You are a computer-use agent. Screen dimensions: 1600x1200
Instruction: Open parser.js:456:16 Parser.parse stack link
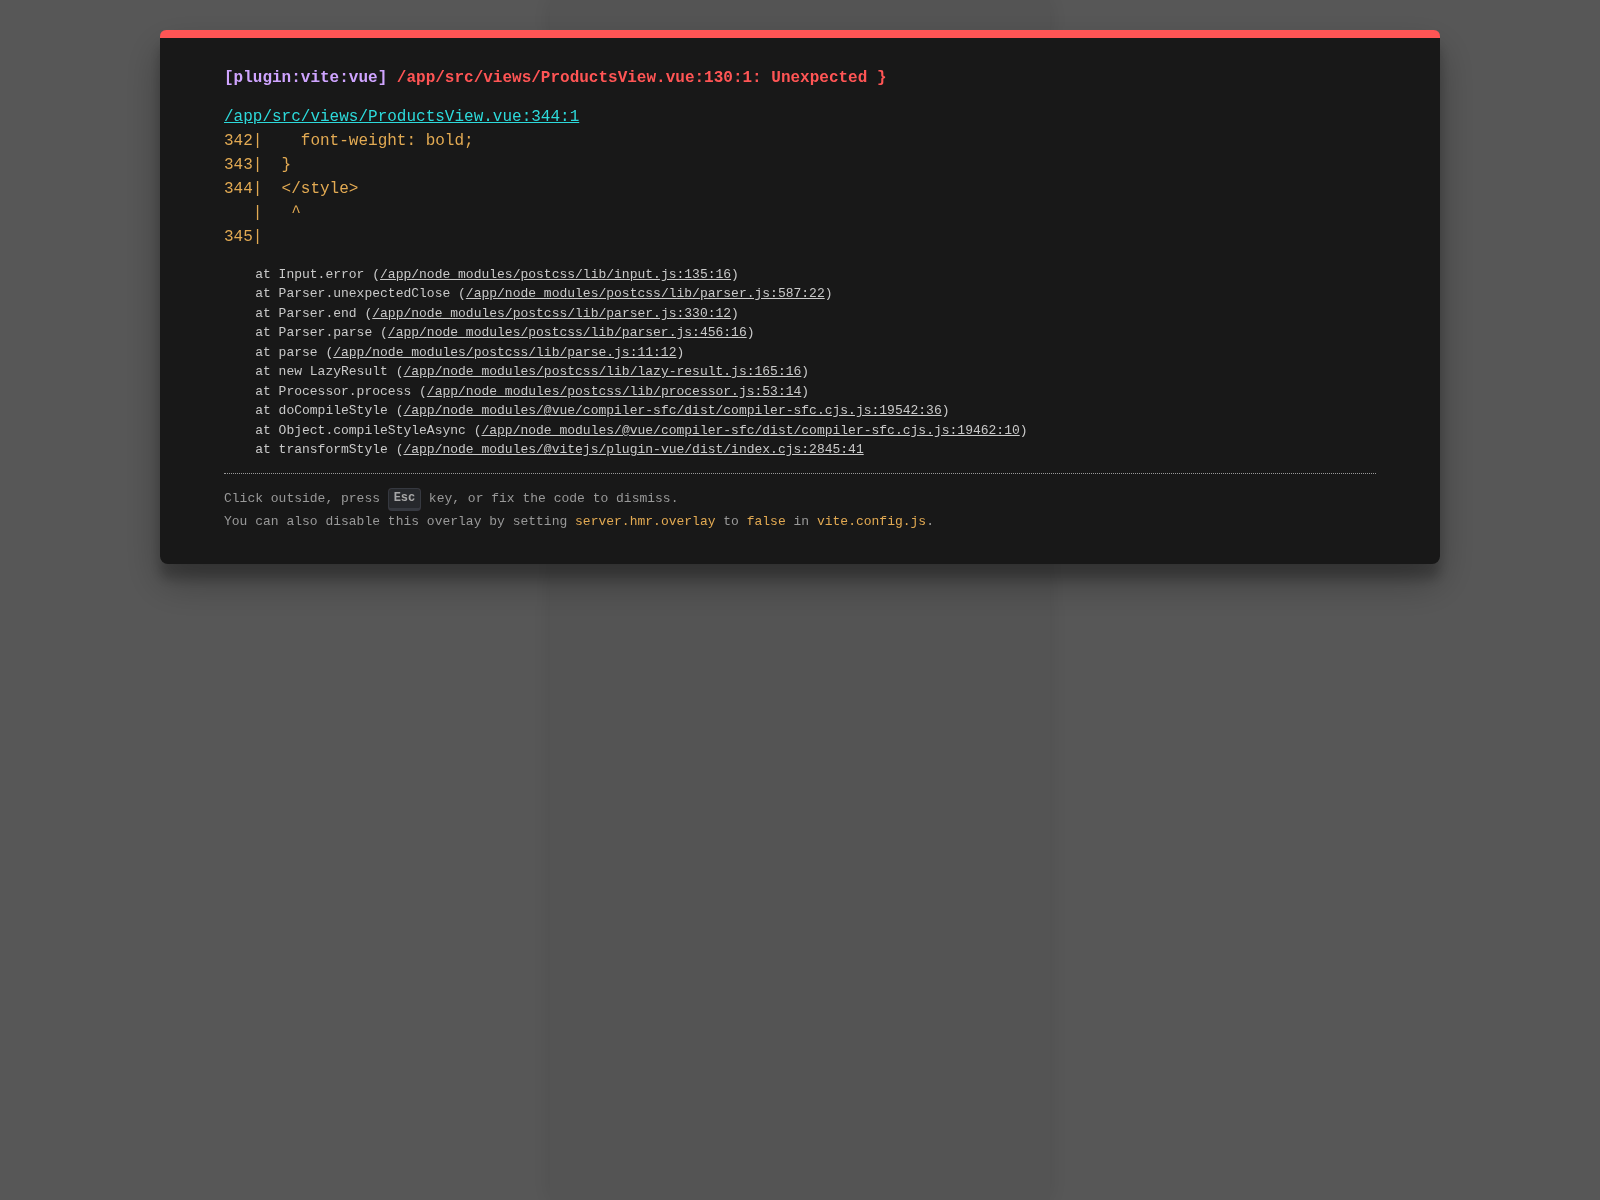coord(567,333)
